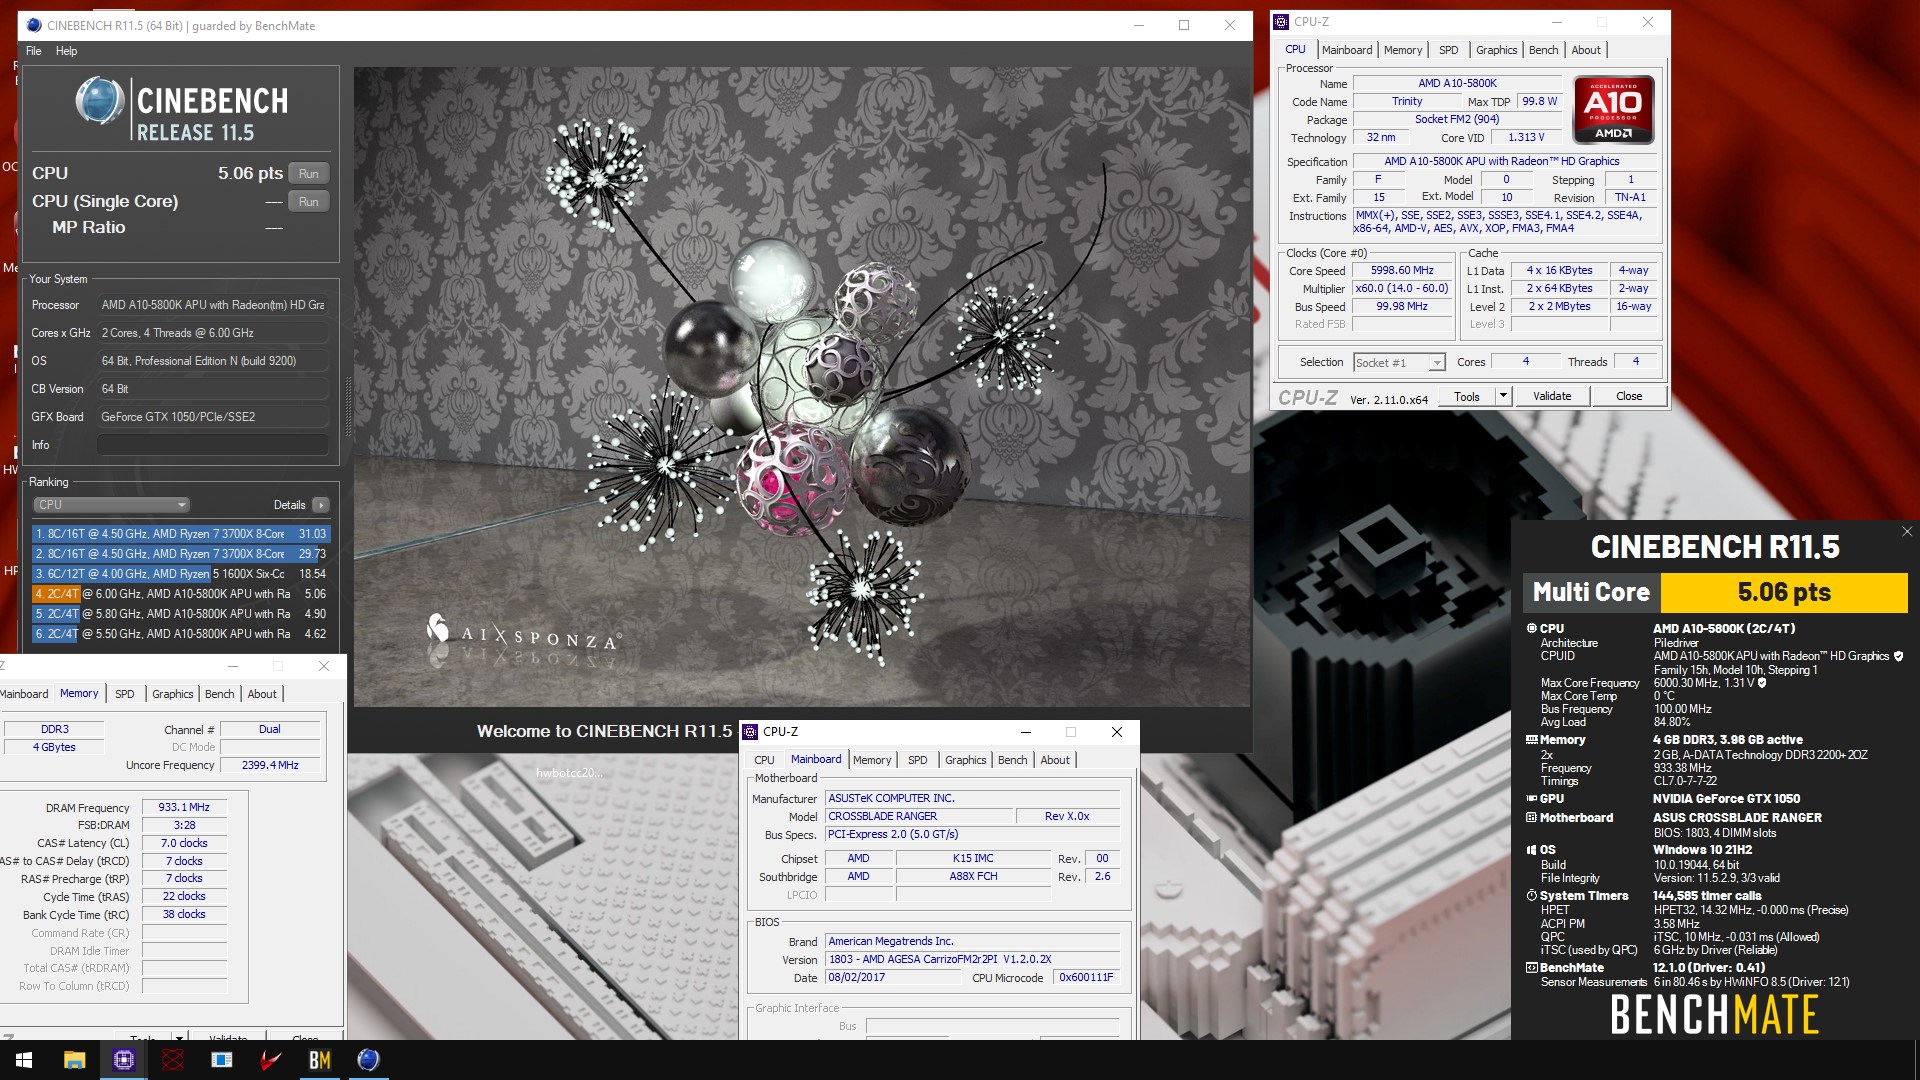Click the Cinebench panel splitter handle
The width and height of the screenshot is (1920, 1080).
click(348, 405)
